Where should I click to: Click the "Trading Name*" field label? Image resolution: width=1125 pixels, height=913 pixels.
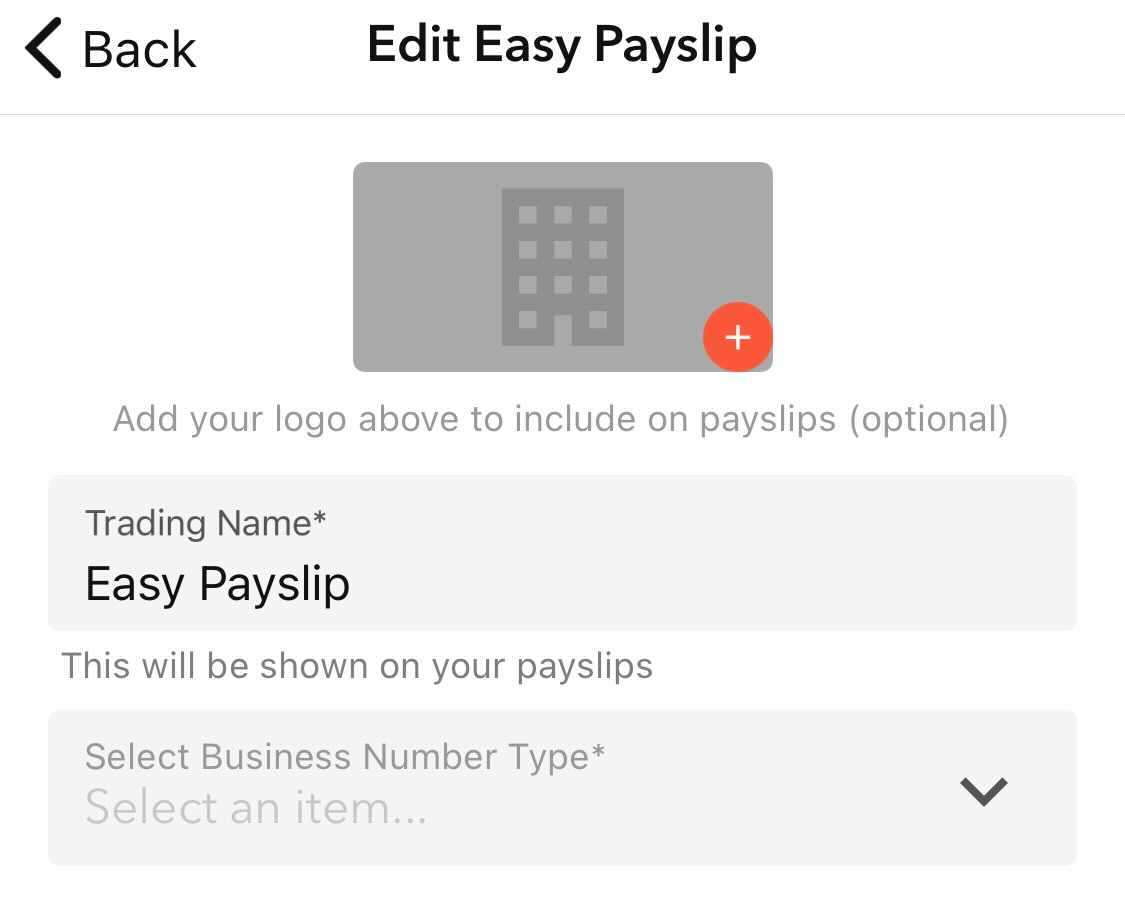click(x=206, y=523)
